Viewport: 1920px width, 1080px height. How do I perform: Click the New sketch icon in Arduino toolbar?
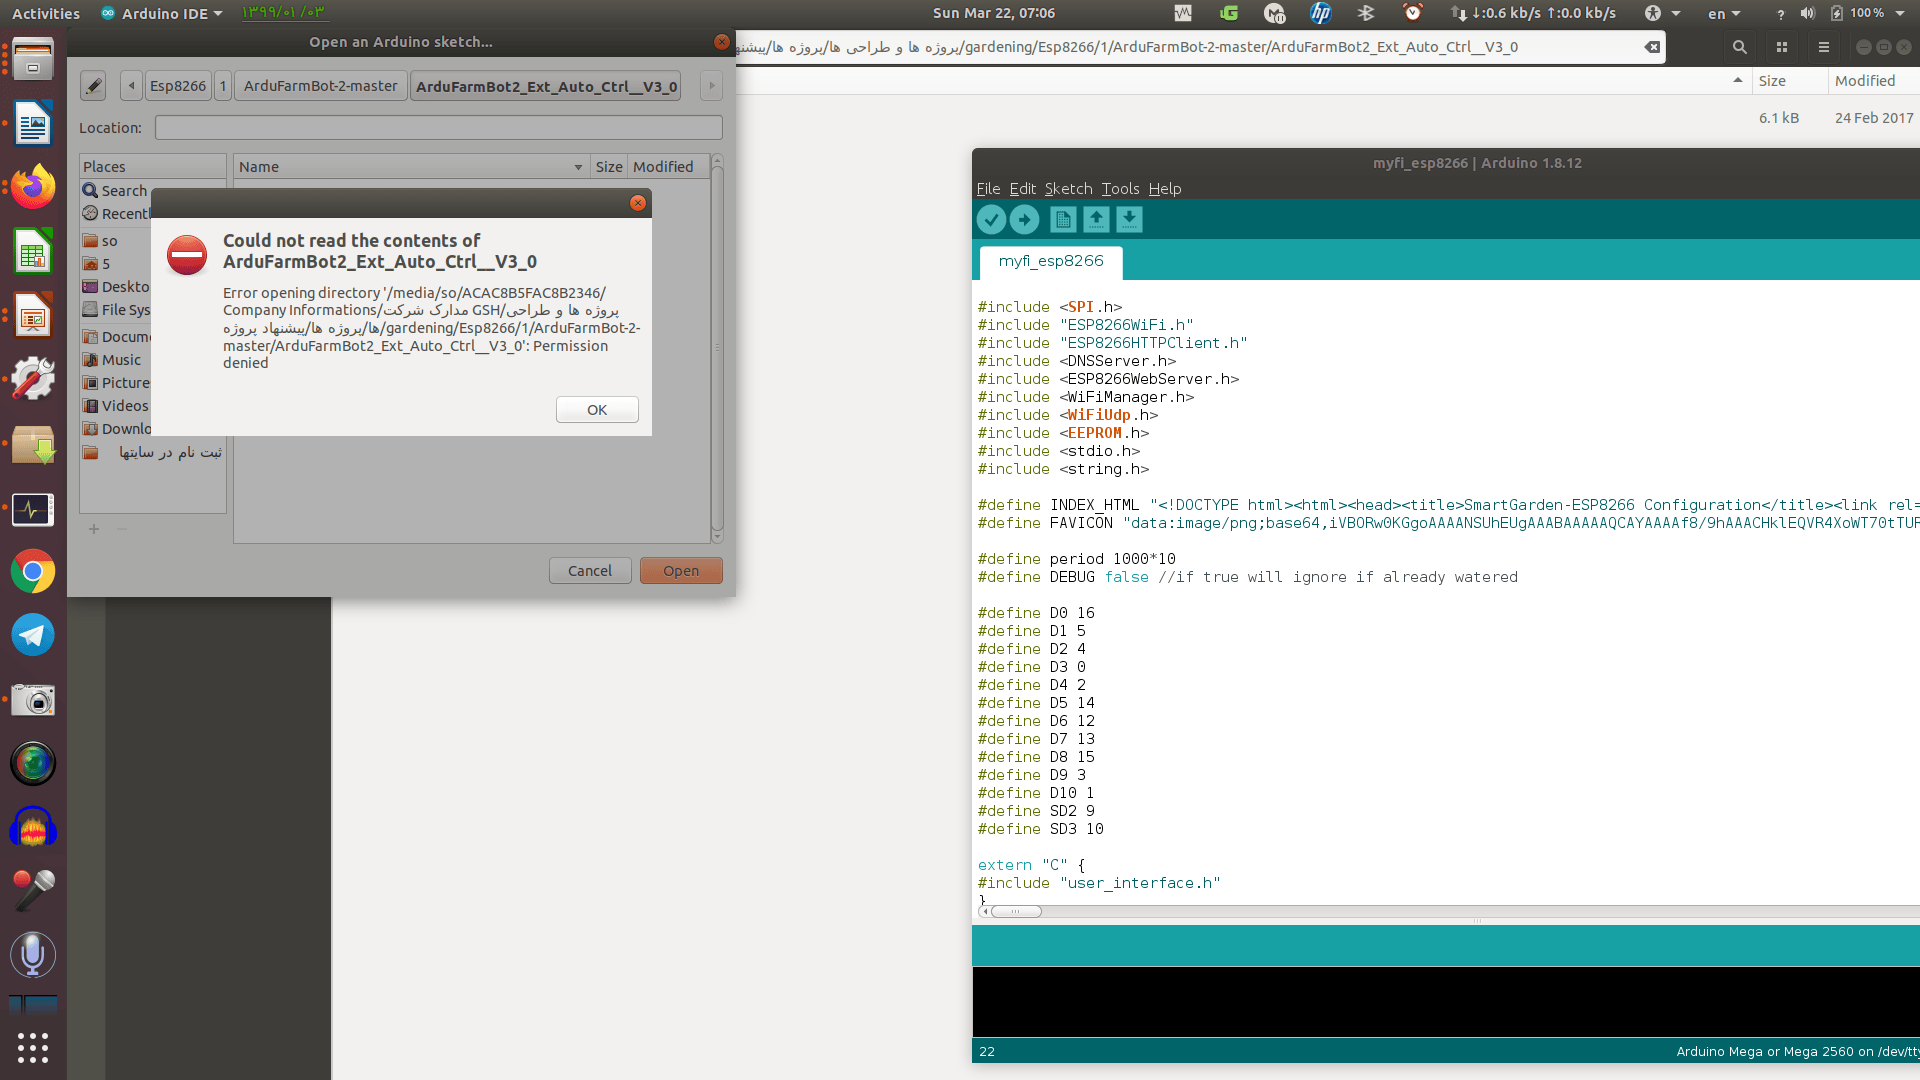tap(1063, 220)
